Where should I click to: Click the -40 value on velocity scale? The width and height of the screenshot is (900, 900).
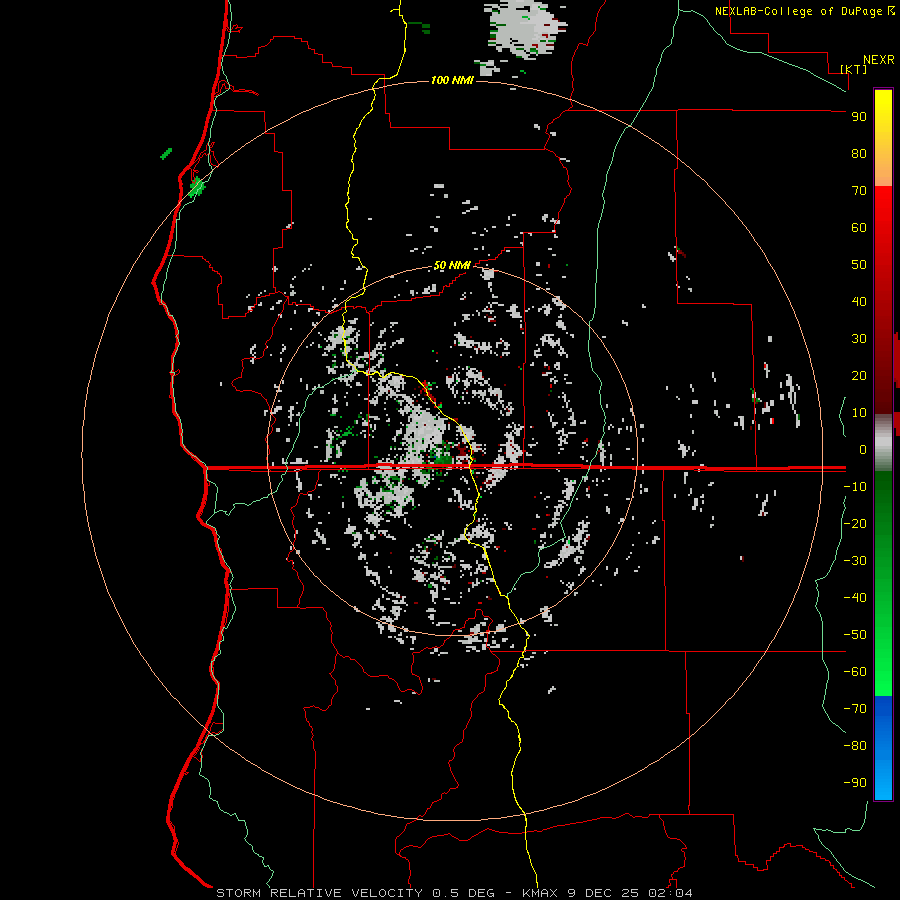(x=855, y=598)
